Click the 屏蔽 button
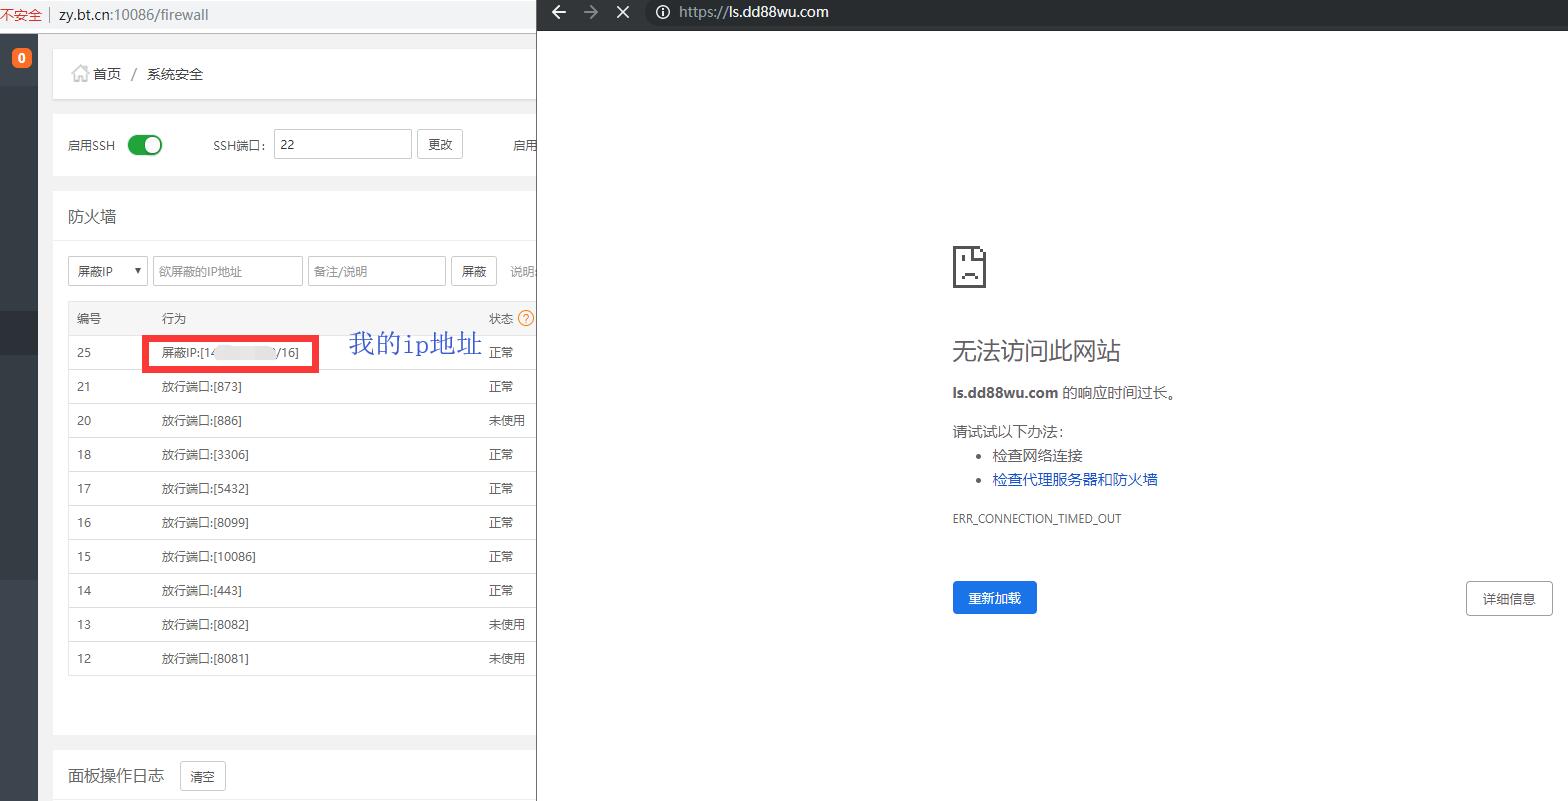This screenshot has width=1568, height=801. [474, 271]
